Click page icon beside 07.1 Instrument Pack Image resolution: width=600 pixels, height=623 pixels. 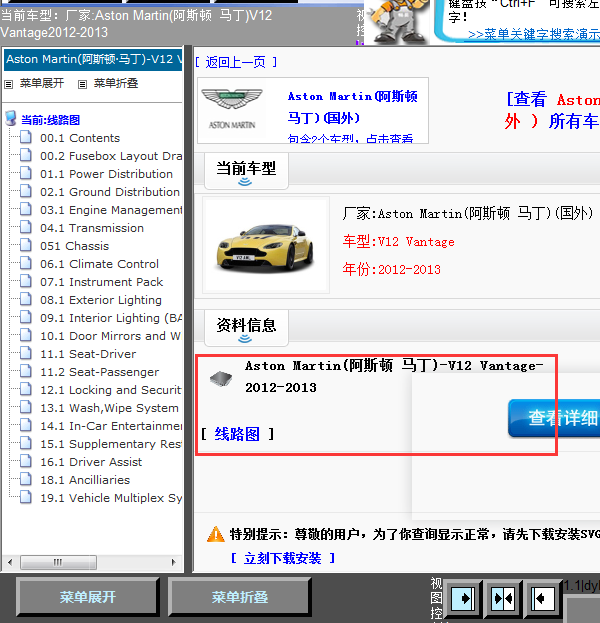26,281
